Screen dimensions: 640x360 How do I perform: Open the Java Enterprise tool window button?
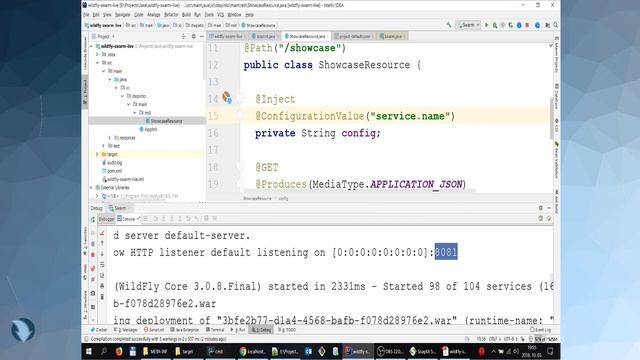[185, 330]
